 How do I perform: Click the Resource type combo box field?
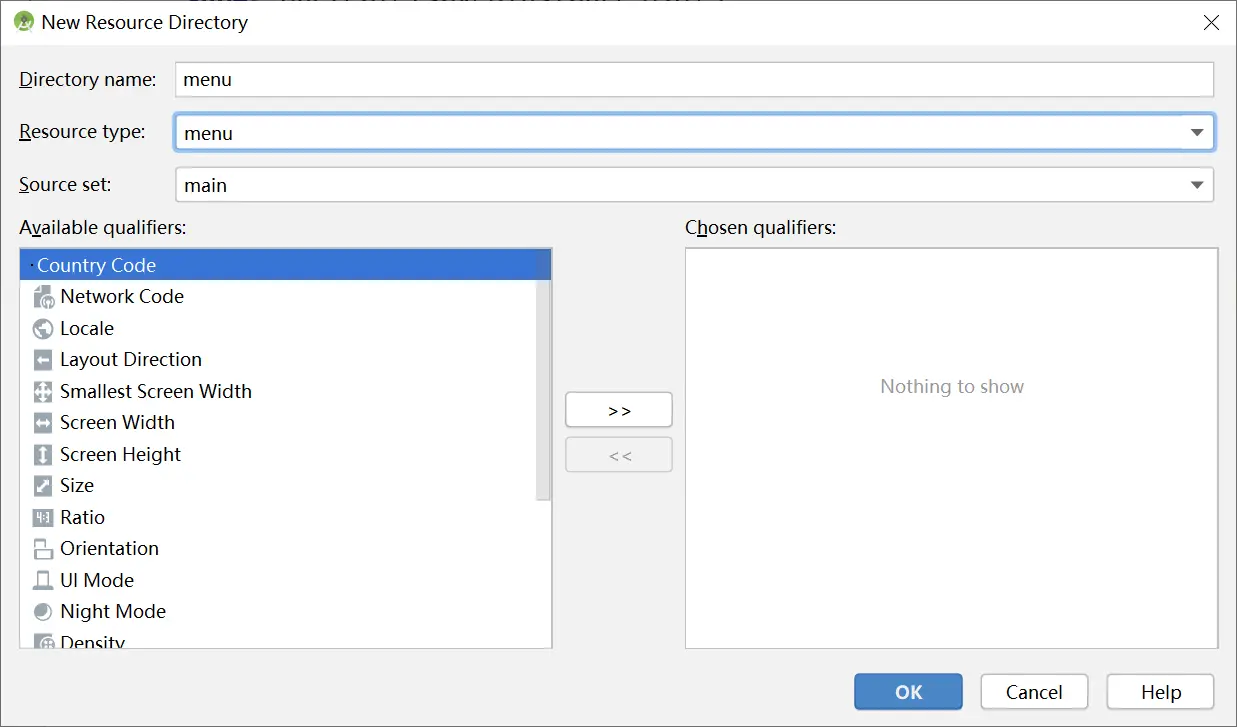(x=694, y=133)
